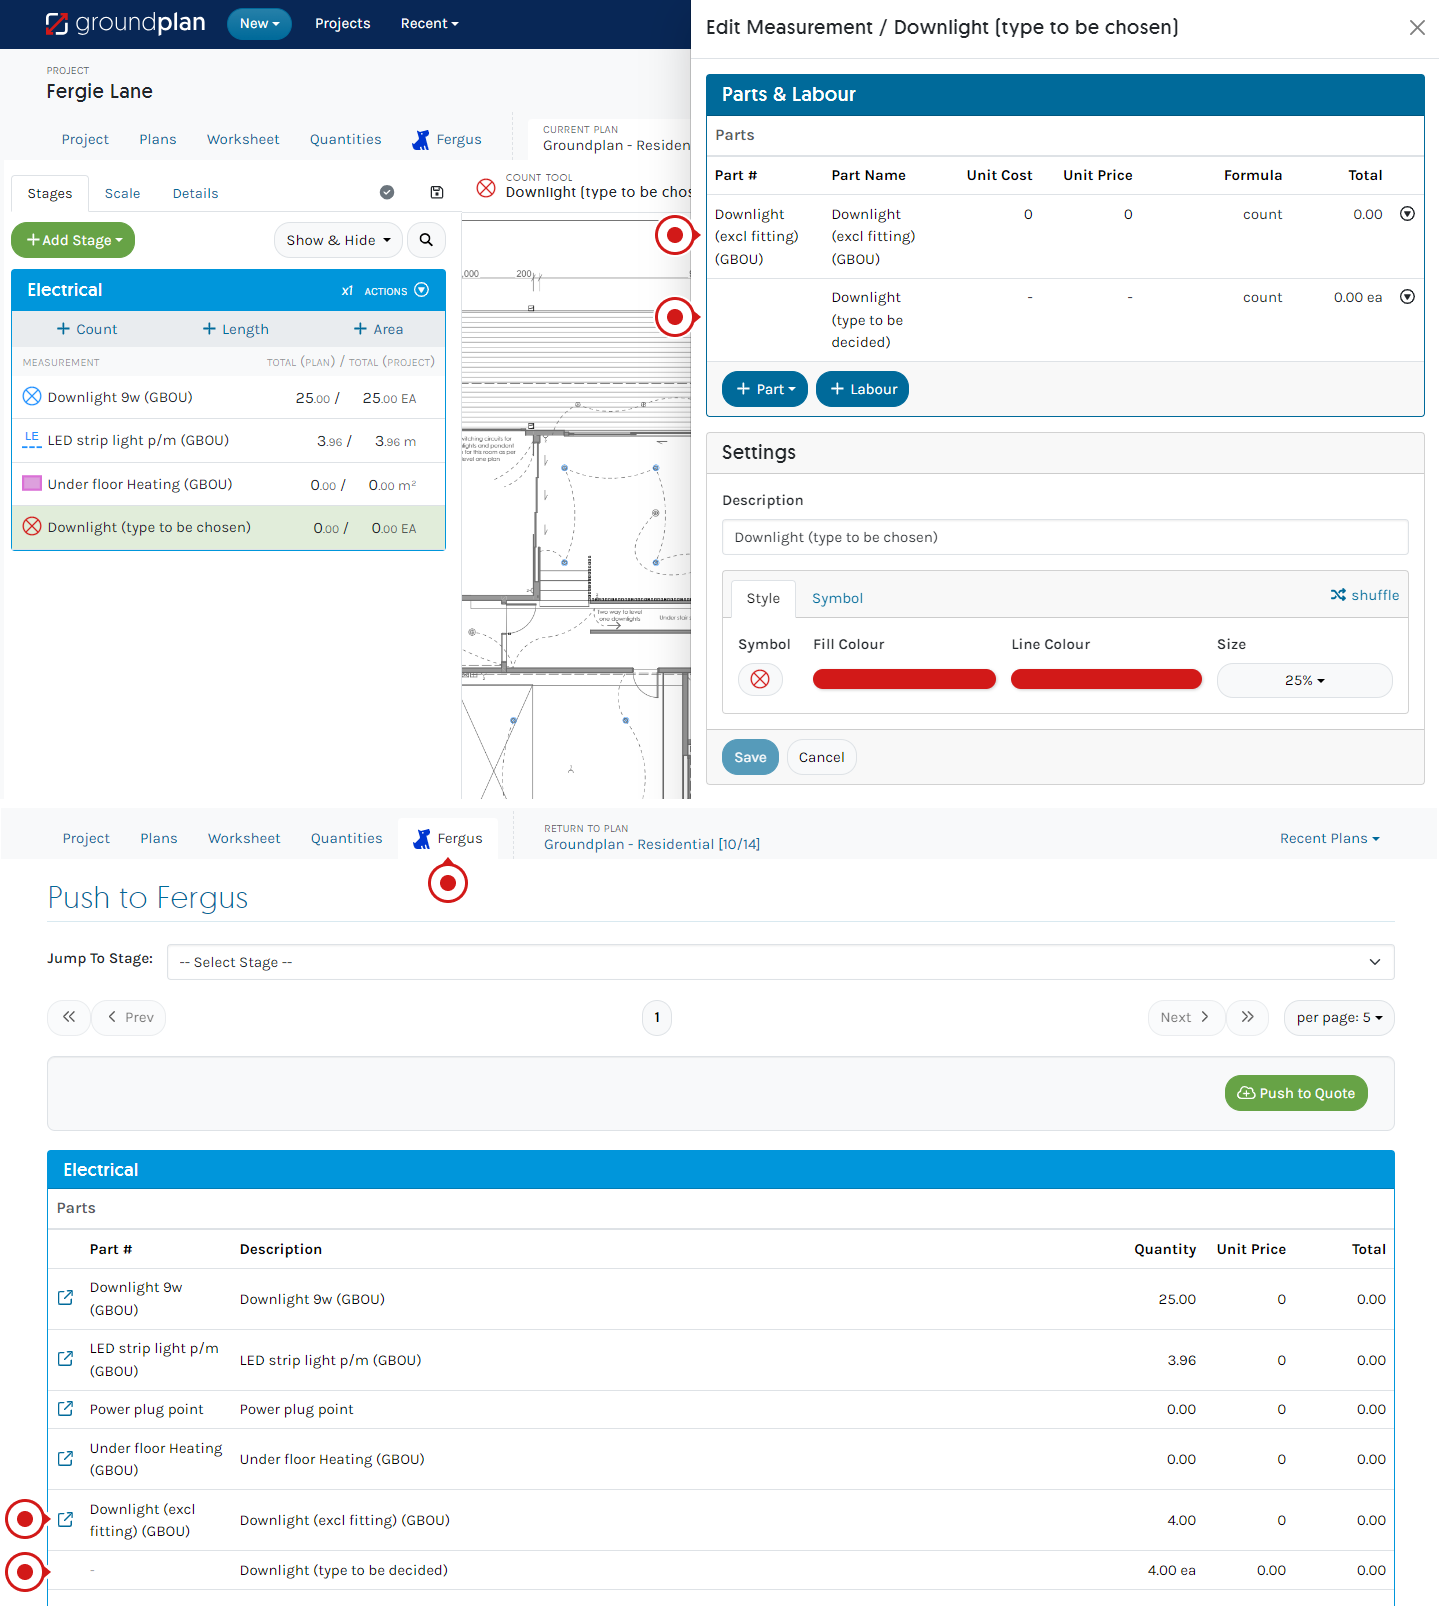Screen dimensions: 1440x1606
Task: Open LED strip light p/m external link icon
Action: click(x=66, y=1359)
